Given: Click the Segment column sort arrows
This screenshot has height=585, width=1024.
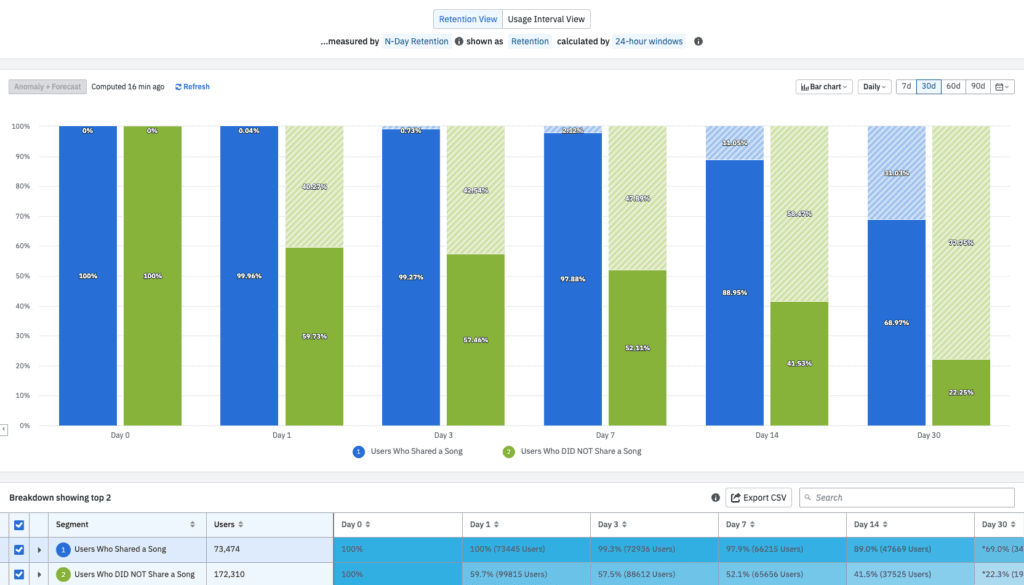Looking at the screenshot, I should 192,525.
